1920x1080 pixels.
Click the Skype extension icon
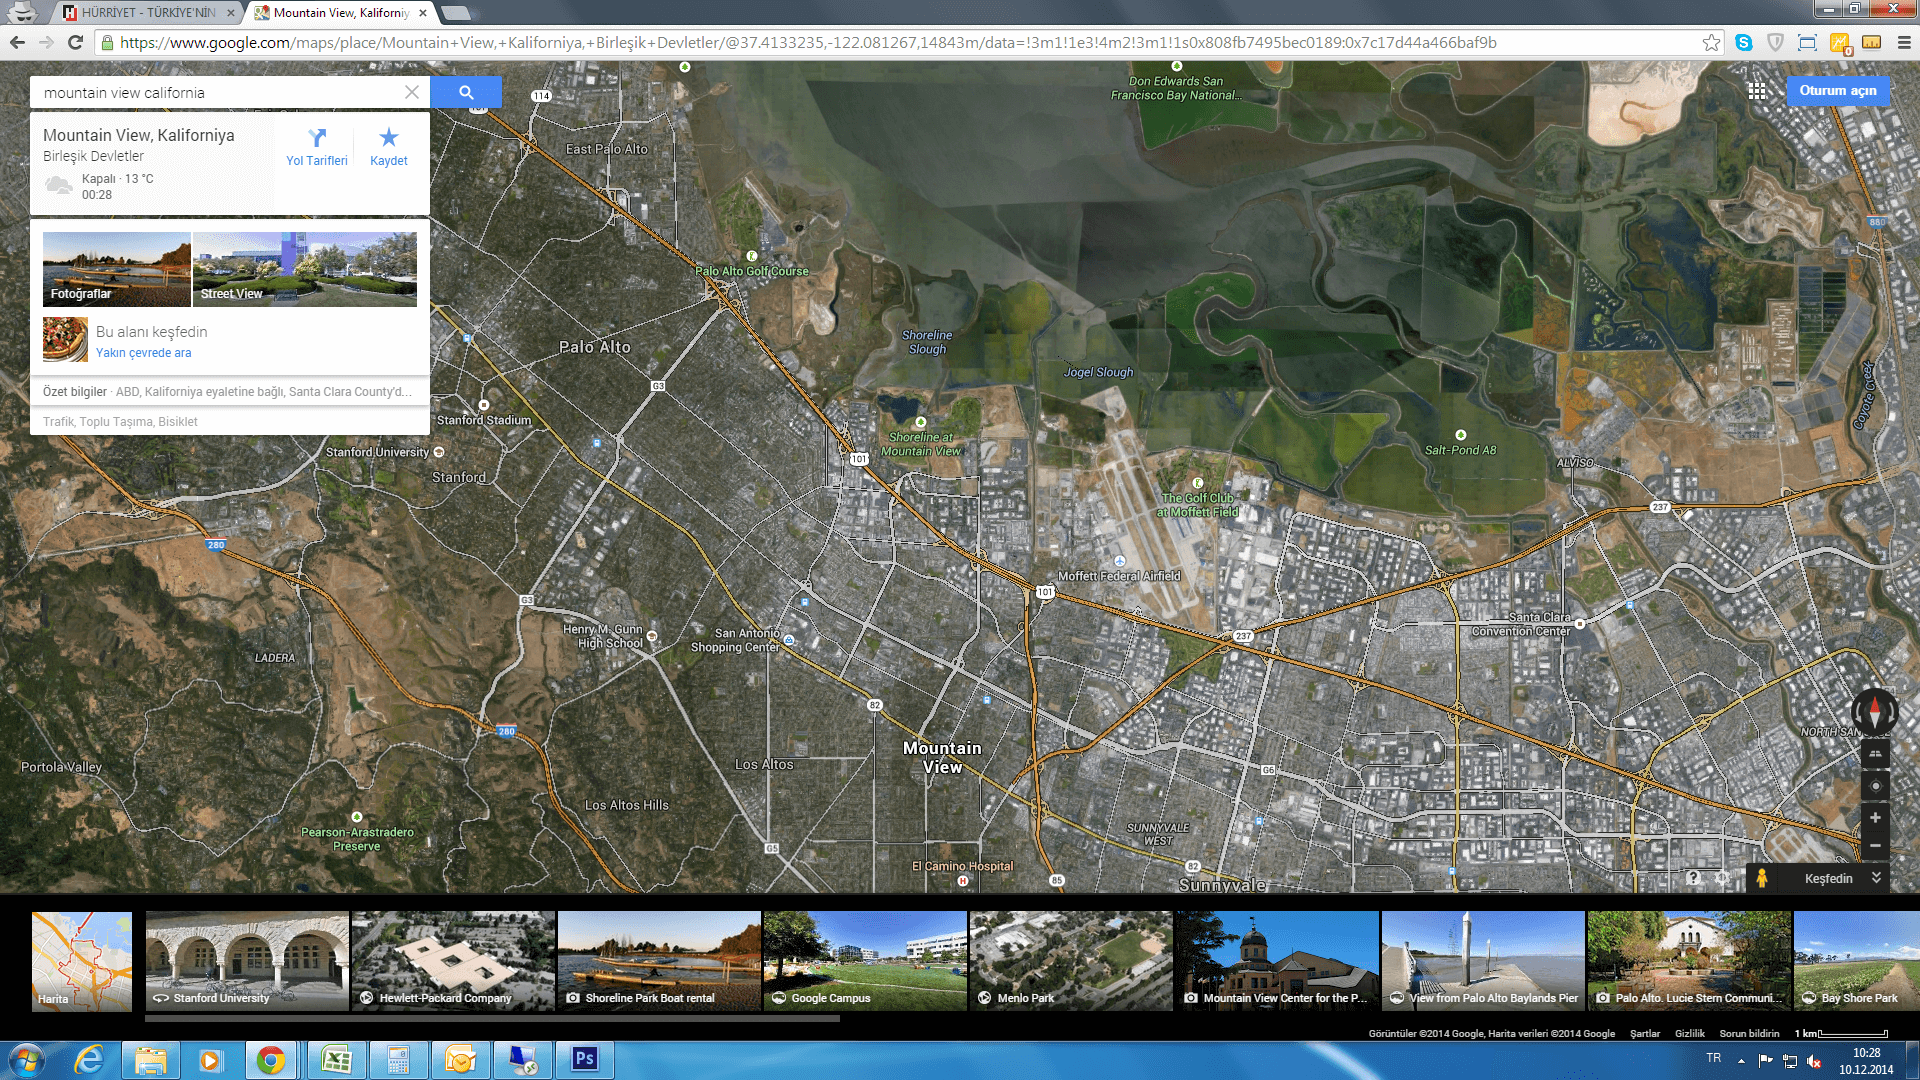[1744, 42]
